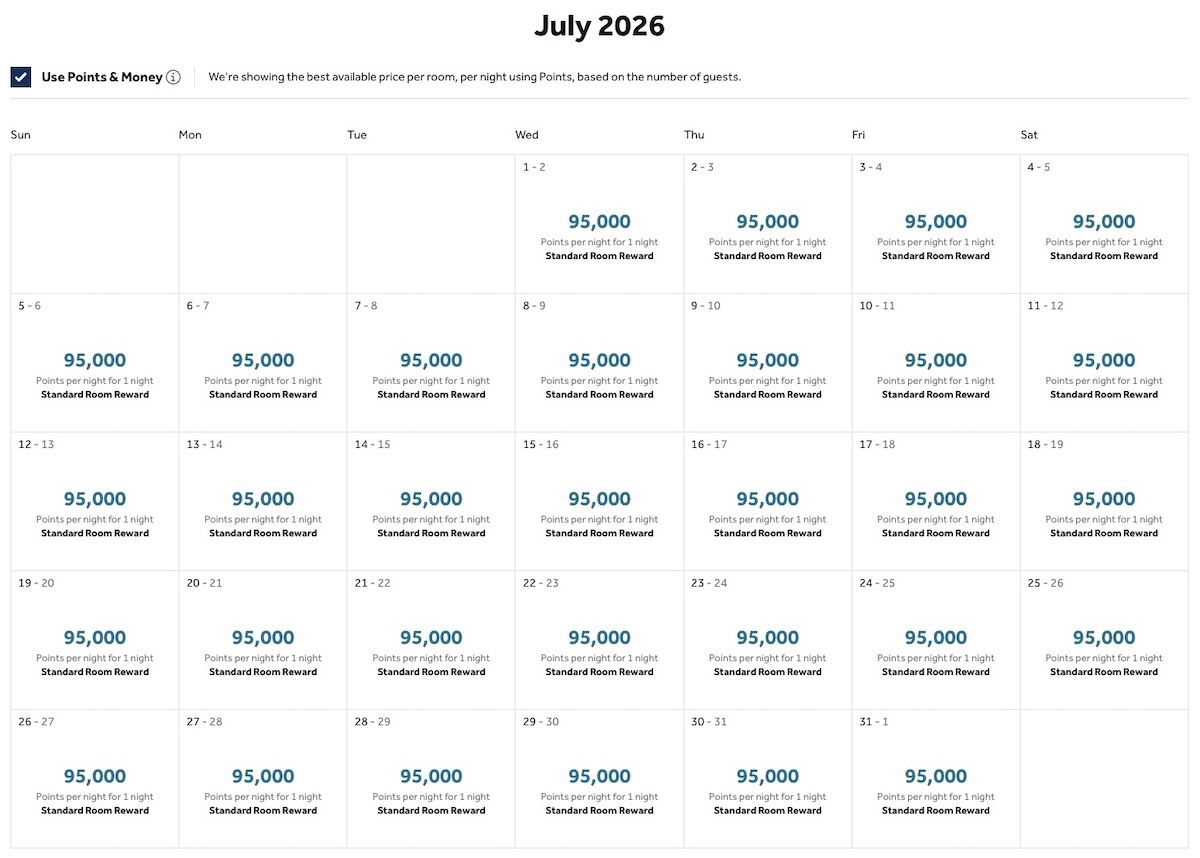The height and width of the screenshot is (858, 1200).
Task: Select July 9 - 10 reward night
Action: click(767, 363)
